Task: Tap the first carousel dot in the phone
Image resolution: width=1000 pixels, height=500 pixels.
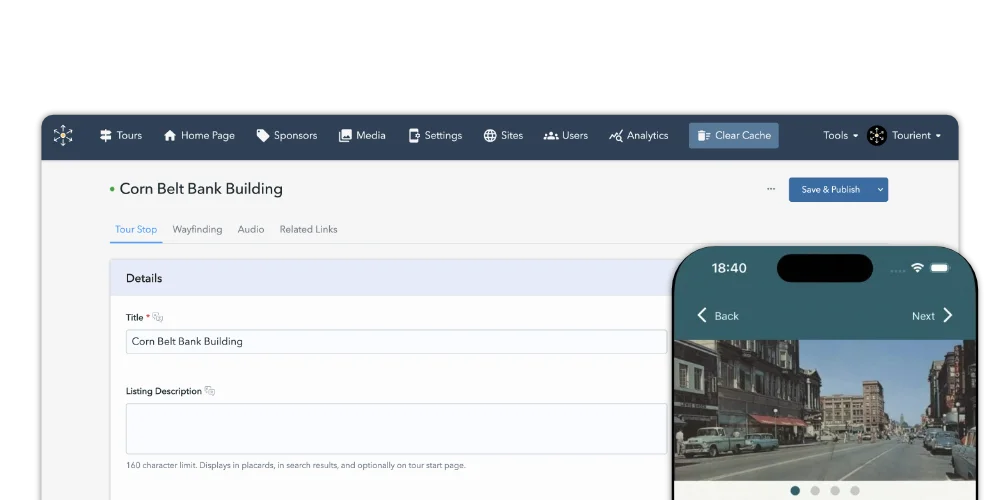Action: tap(795, 490)
